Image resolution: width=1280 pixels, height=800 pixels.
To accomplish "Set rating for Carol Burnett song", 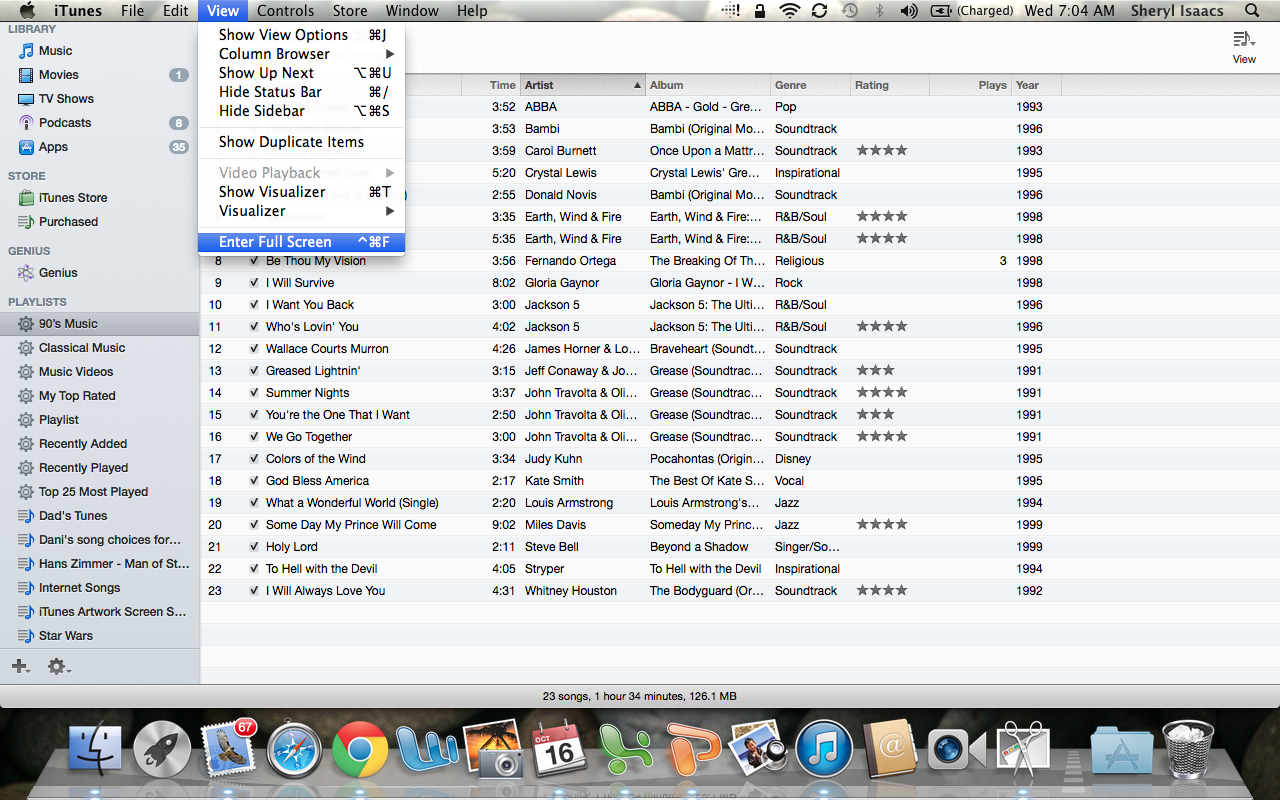I will pos(882,151).
